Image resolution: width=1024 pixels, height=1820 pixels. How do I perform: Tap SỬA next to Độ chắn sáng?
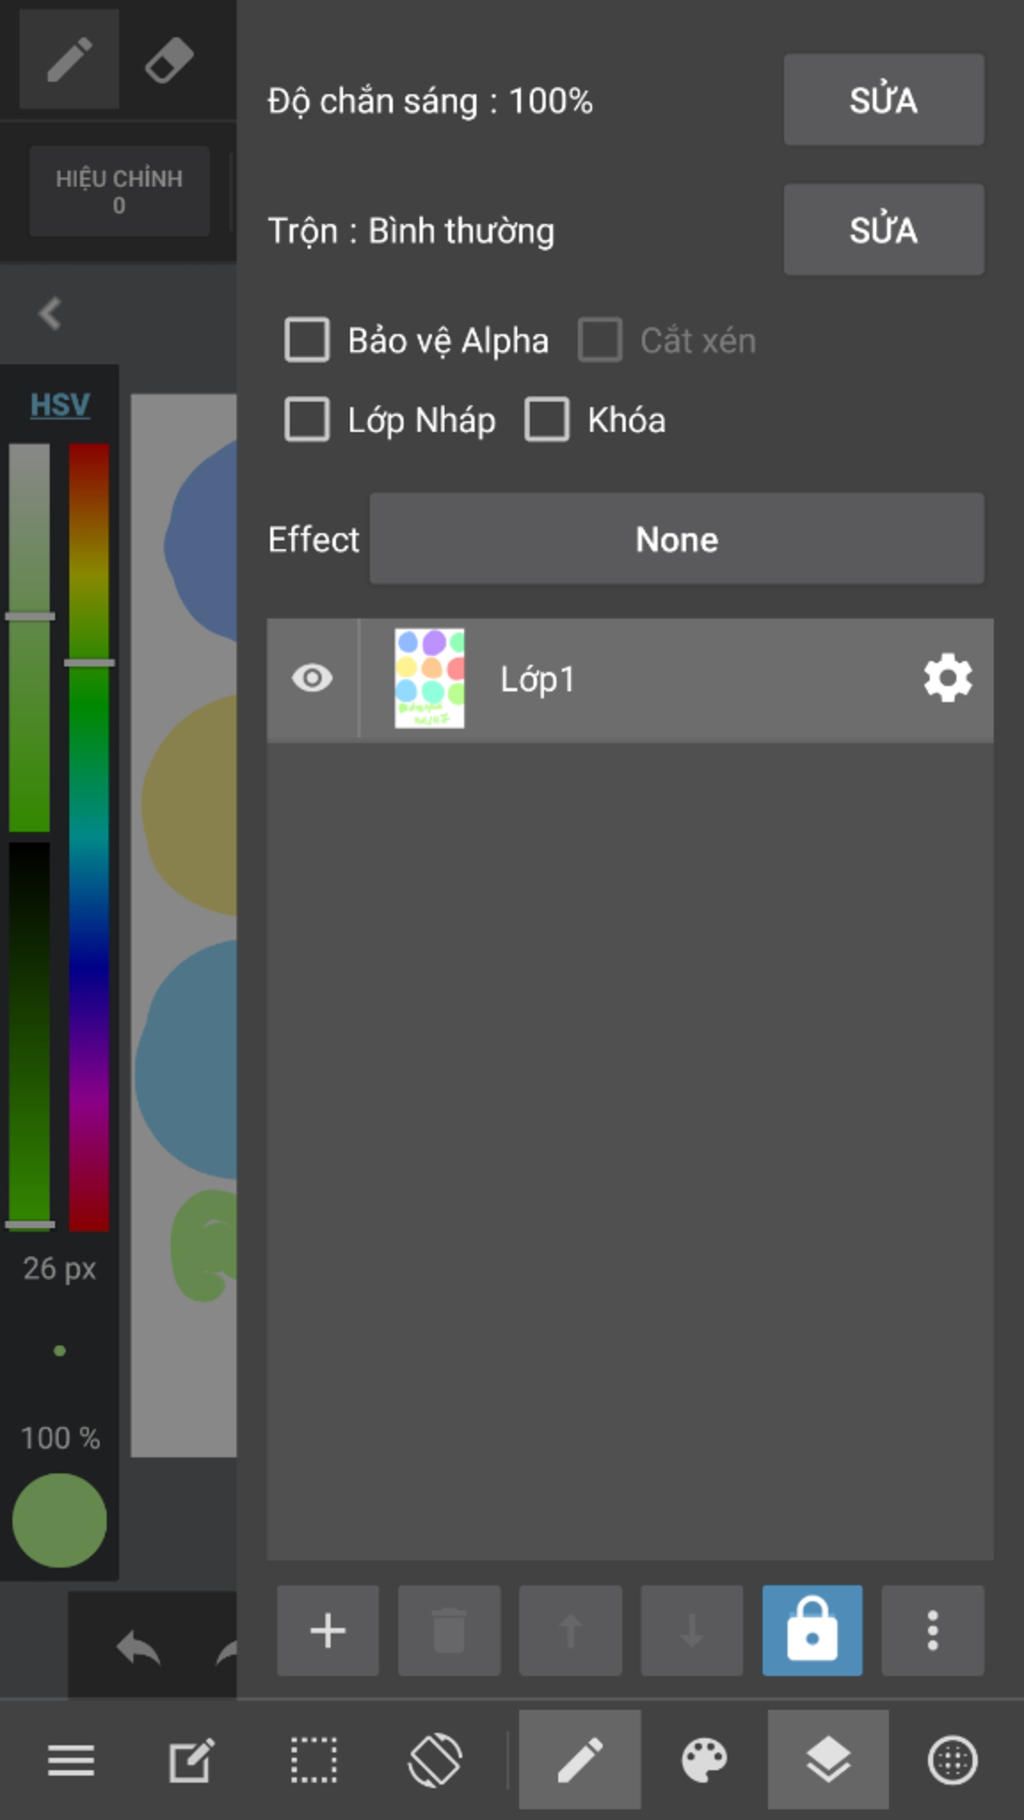[884, 100]
